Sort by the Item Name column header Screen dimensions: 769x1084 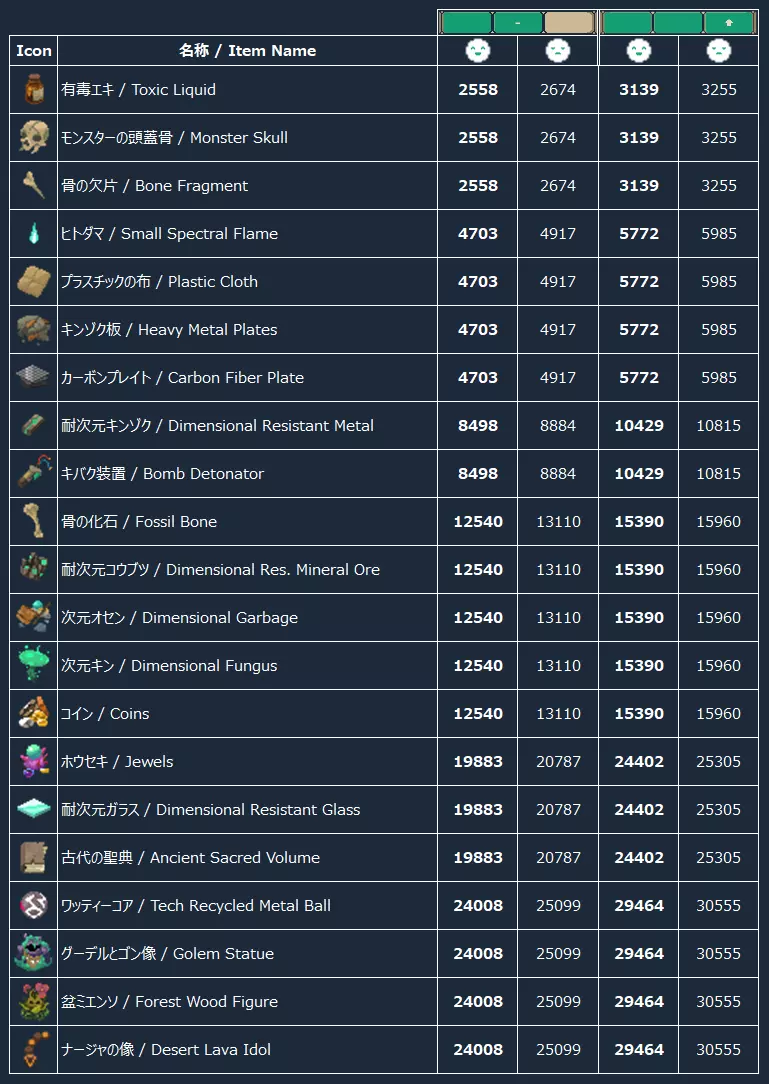tap(247, 51)
